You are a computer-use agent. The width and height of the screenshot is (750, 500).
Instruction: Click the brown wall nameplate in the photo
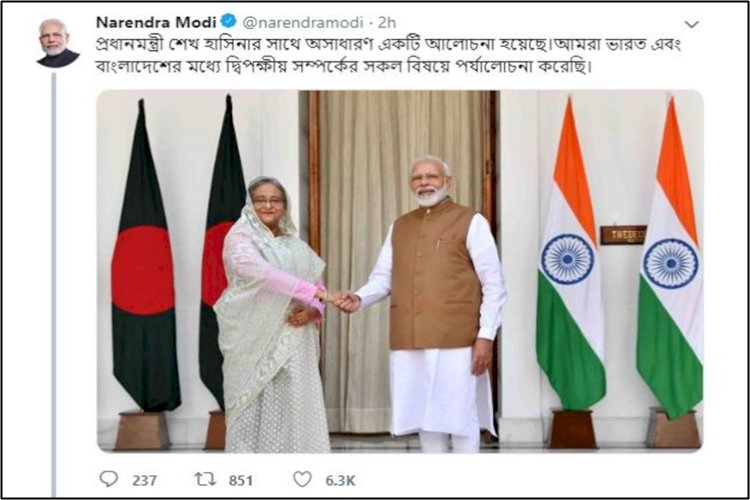pos(623,234)
